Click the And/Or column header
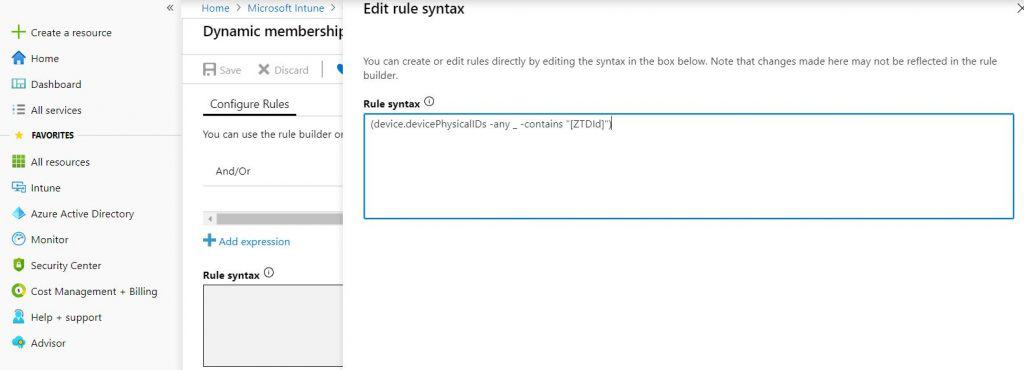The image size is (1024, 370). pos(233,171)
